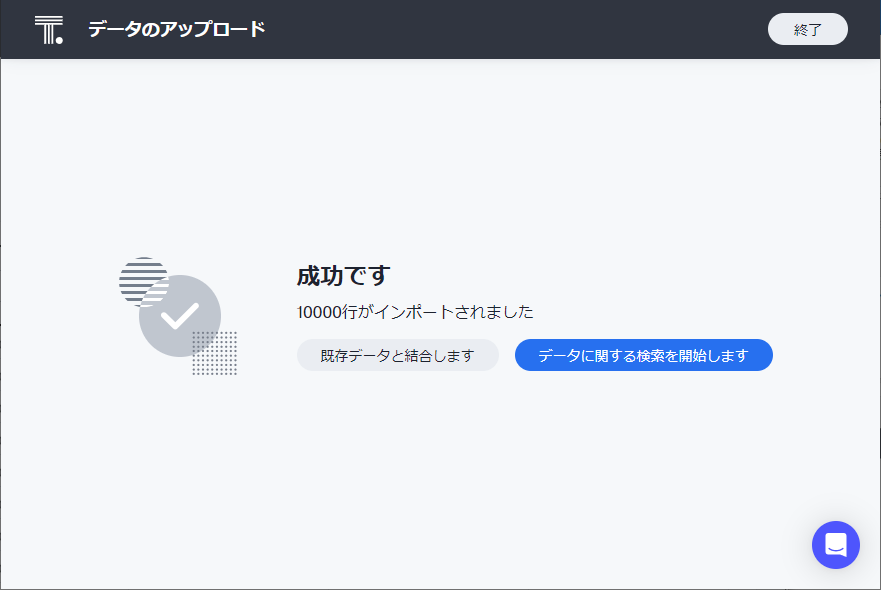Click the 10000 row count number
The height and width of the screenshot is (590, 881).
[318, 312]
